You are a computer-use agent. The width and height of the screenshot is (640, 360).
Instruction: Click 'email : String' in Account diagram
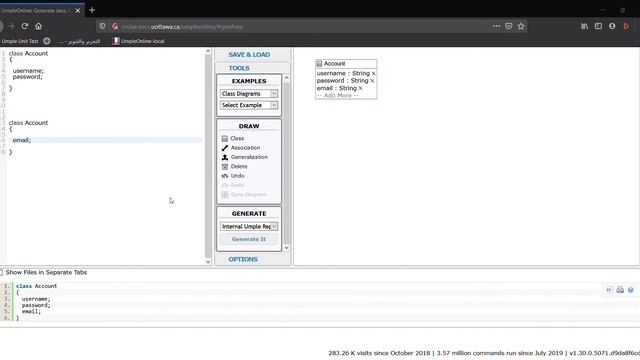336,88
